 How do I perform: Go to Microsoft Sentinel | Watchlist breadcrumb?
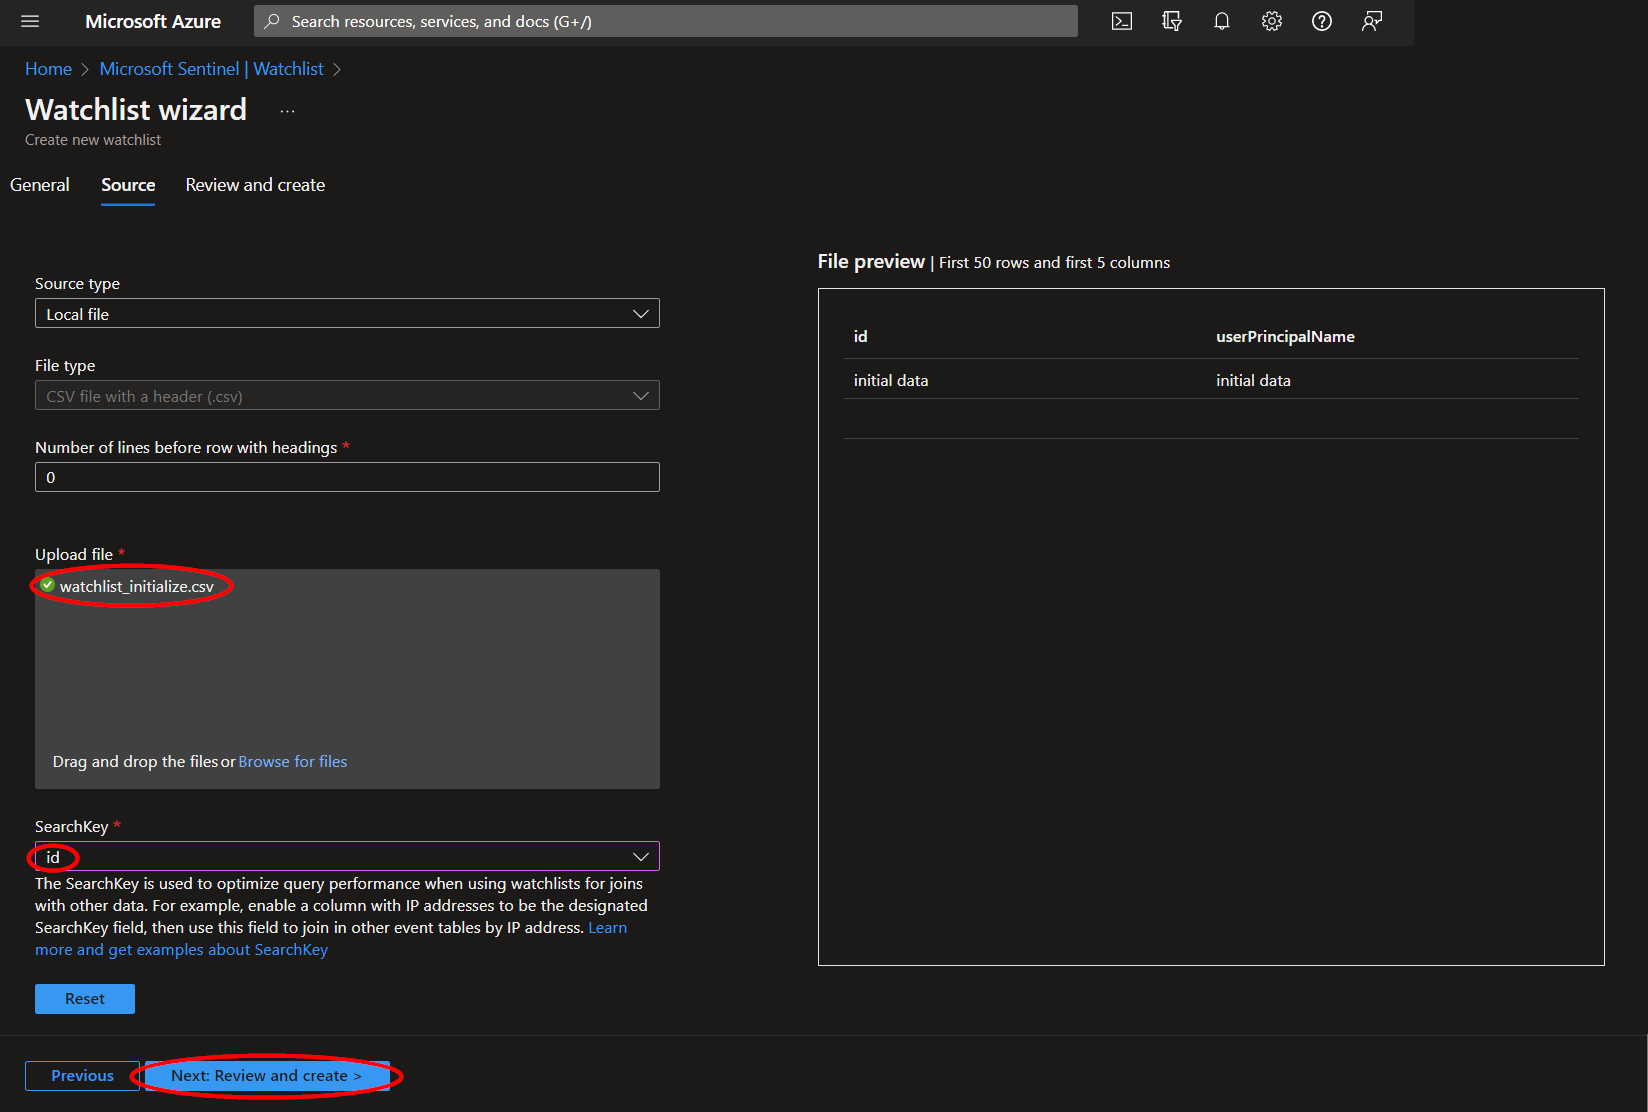[x=212, y=69]
